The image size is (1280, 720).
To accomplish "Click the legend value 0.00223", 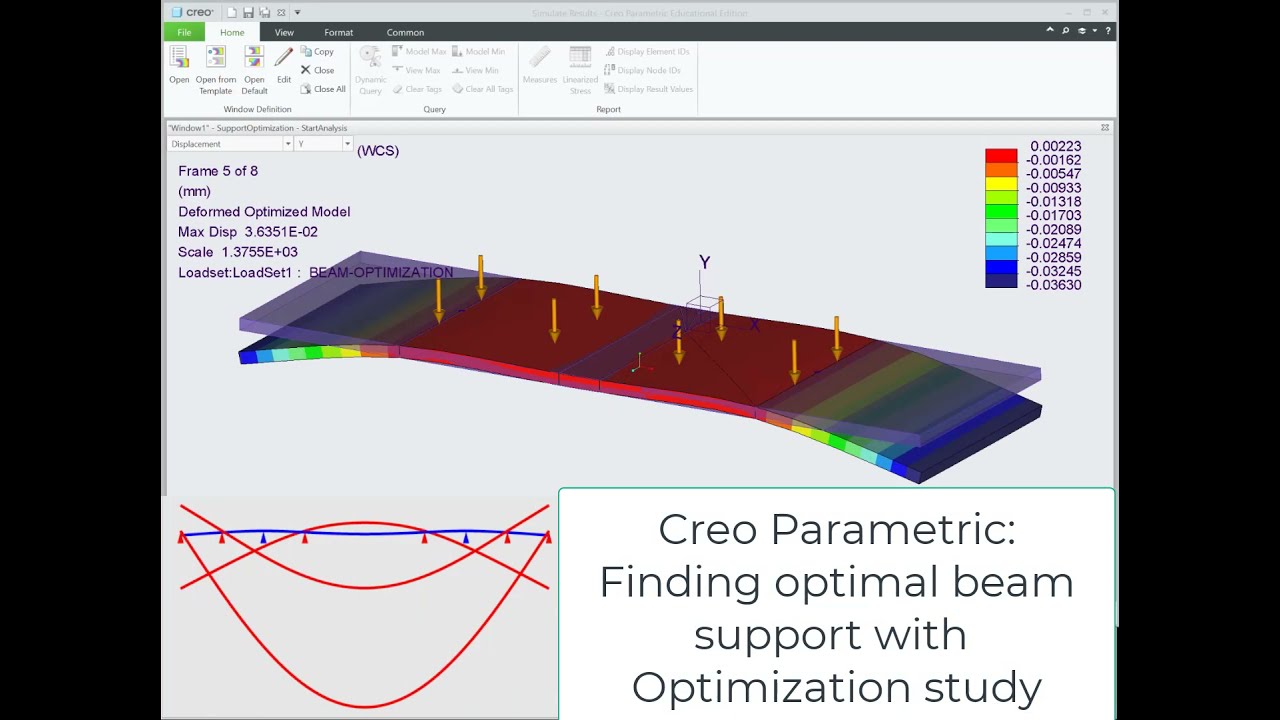I will coord(1057,146).
